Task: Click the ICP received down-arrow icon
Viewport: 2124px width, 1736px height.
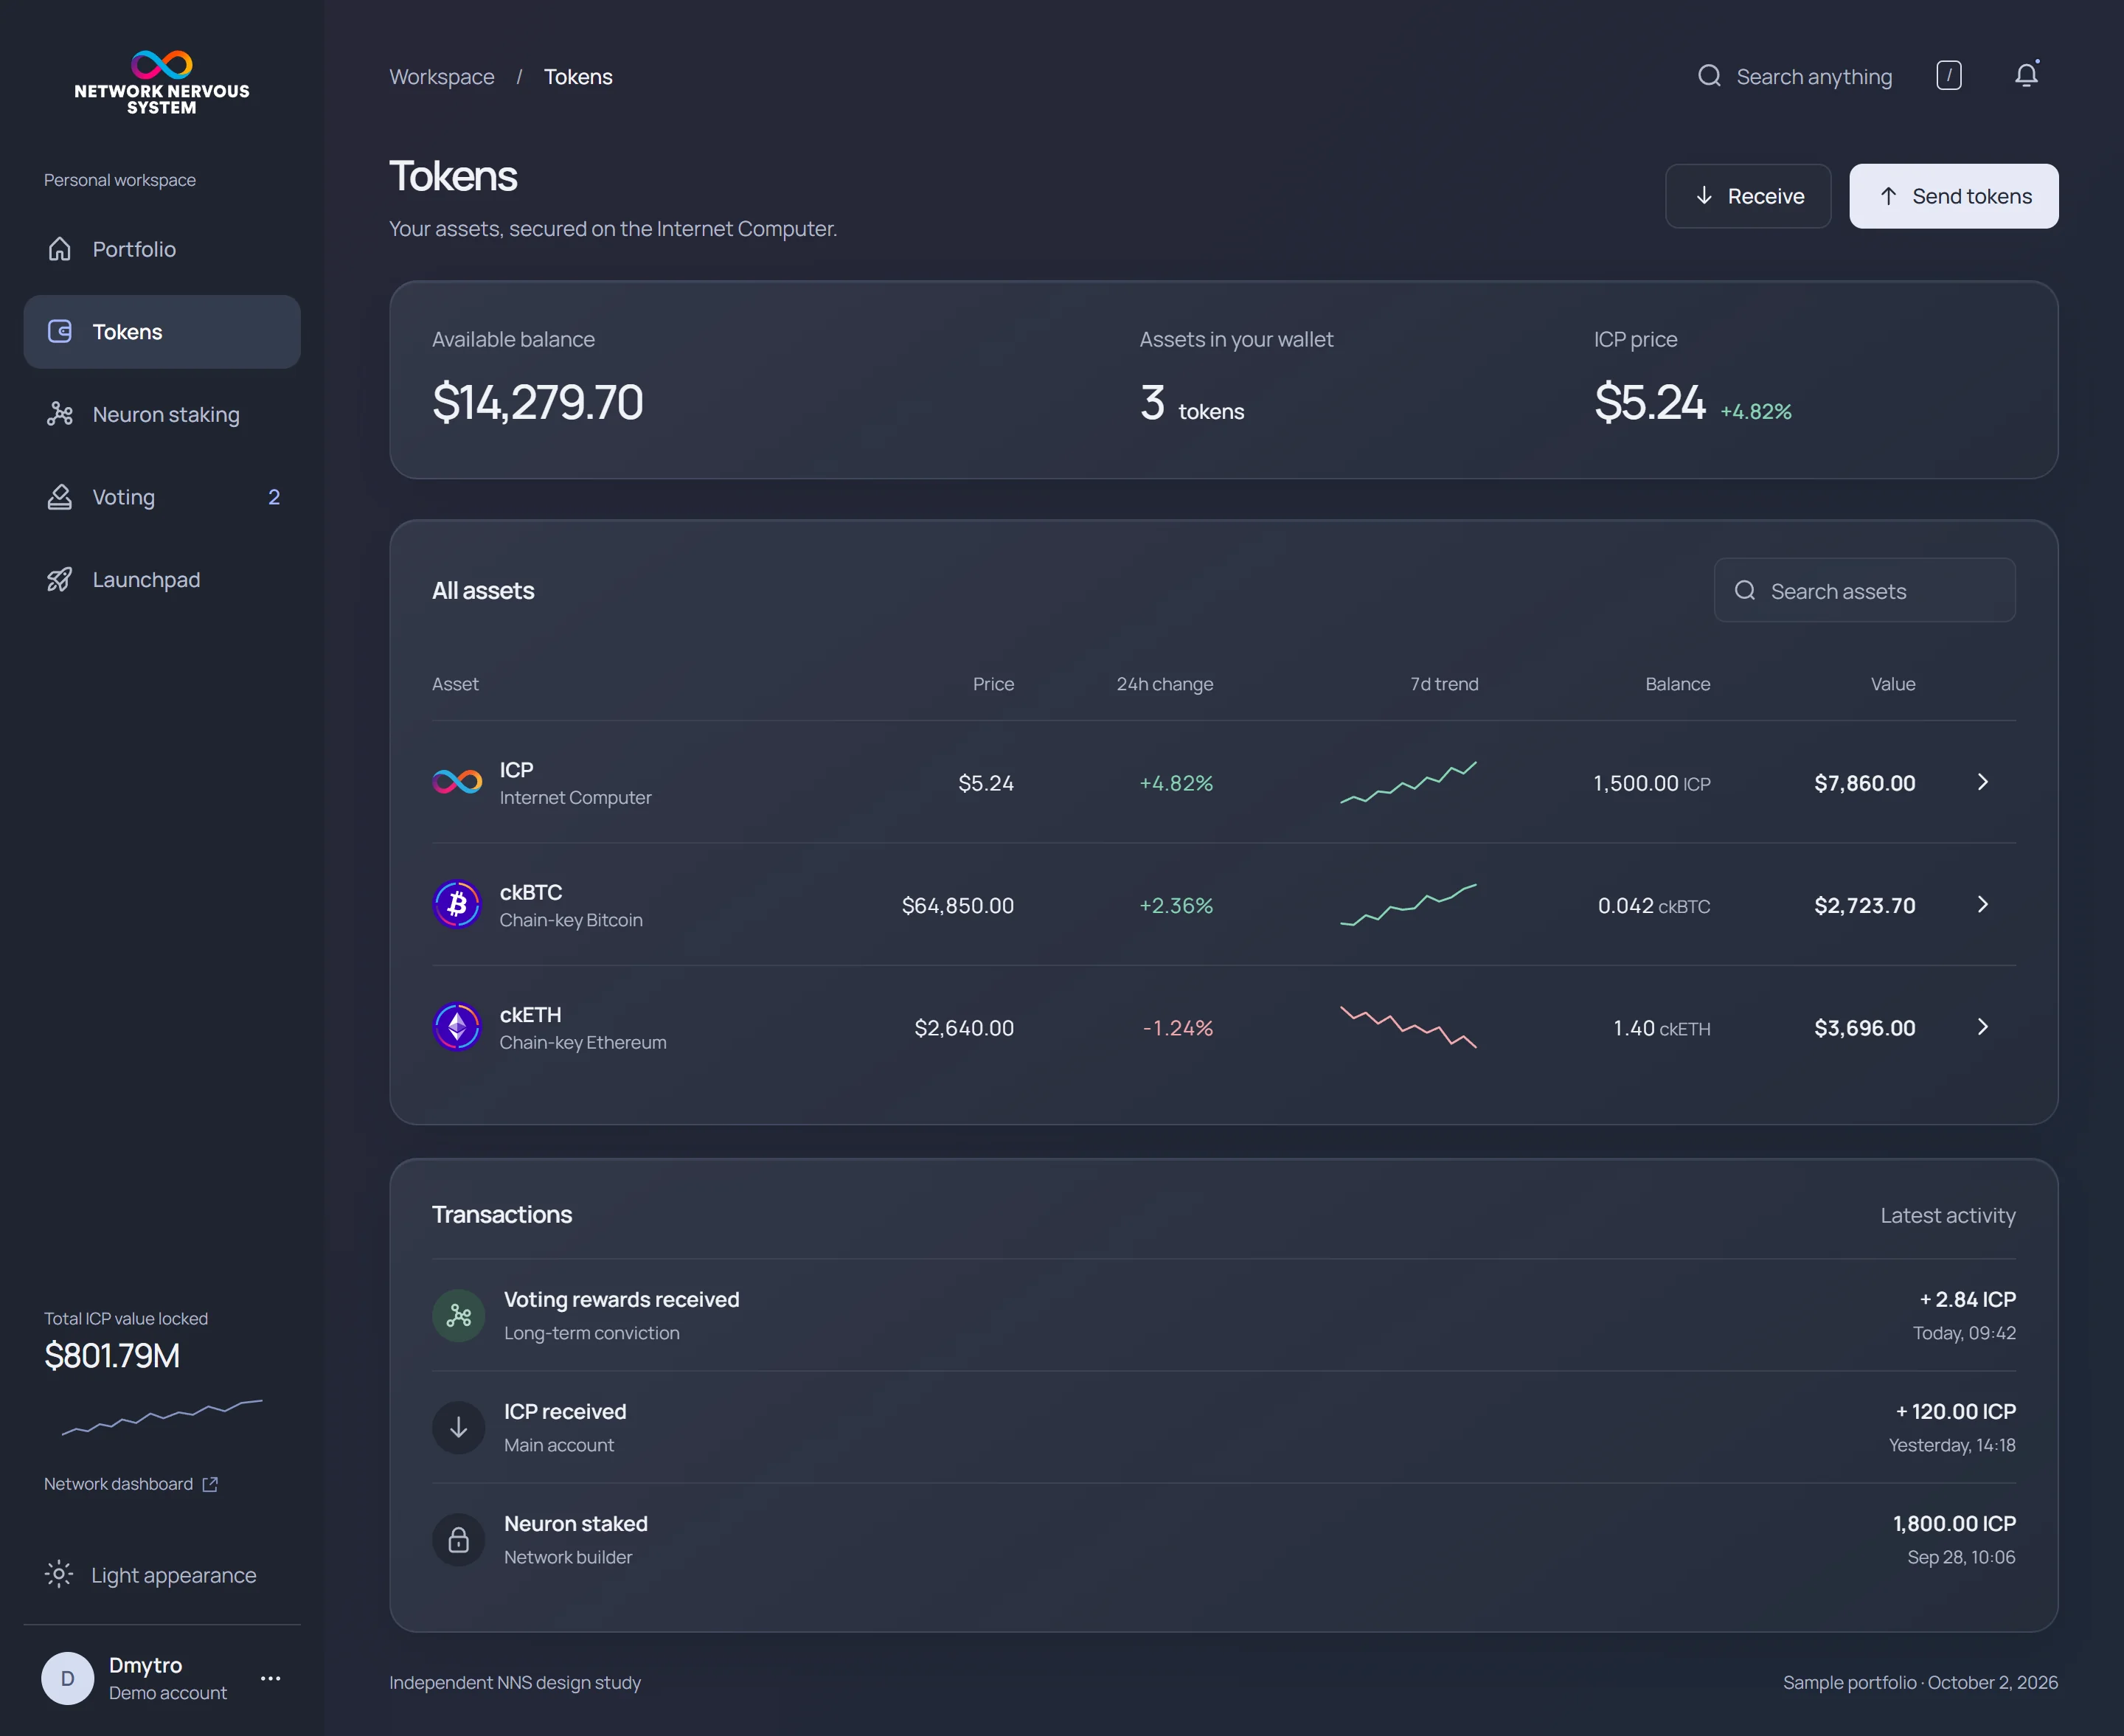Action: click(459, 1427)
